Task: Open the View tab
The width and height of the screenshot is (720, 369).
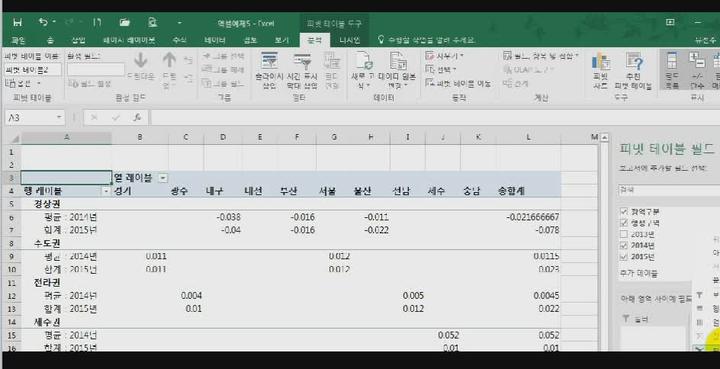Action: click(x=281, y=40)
